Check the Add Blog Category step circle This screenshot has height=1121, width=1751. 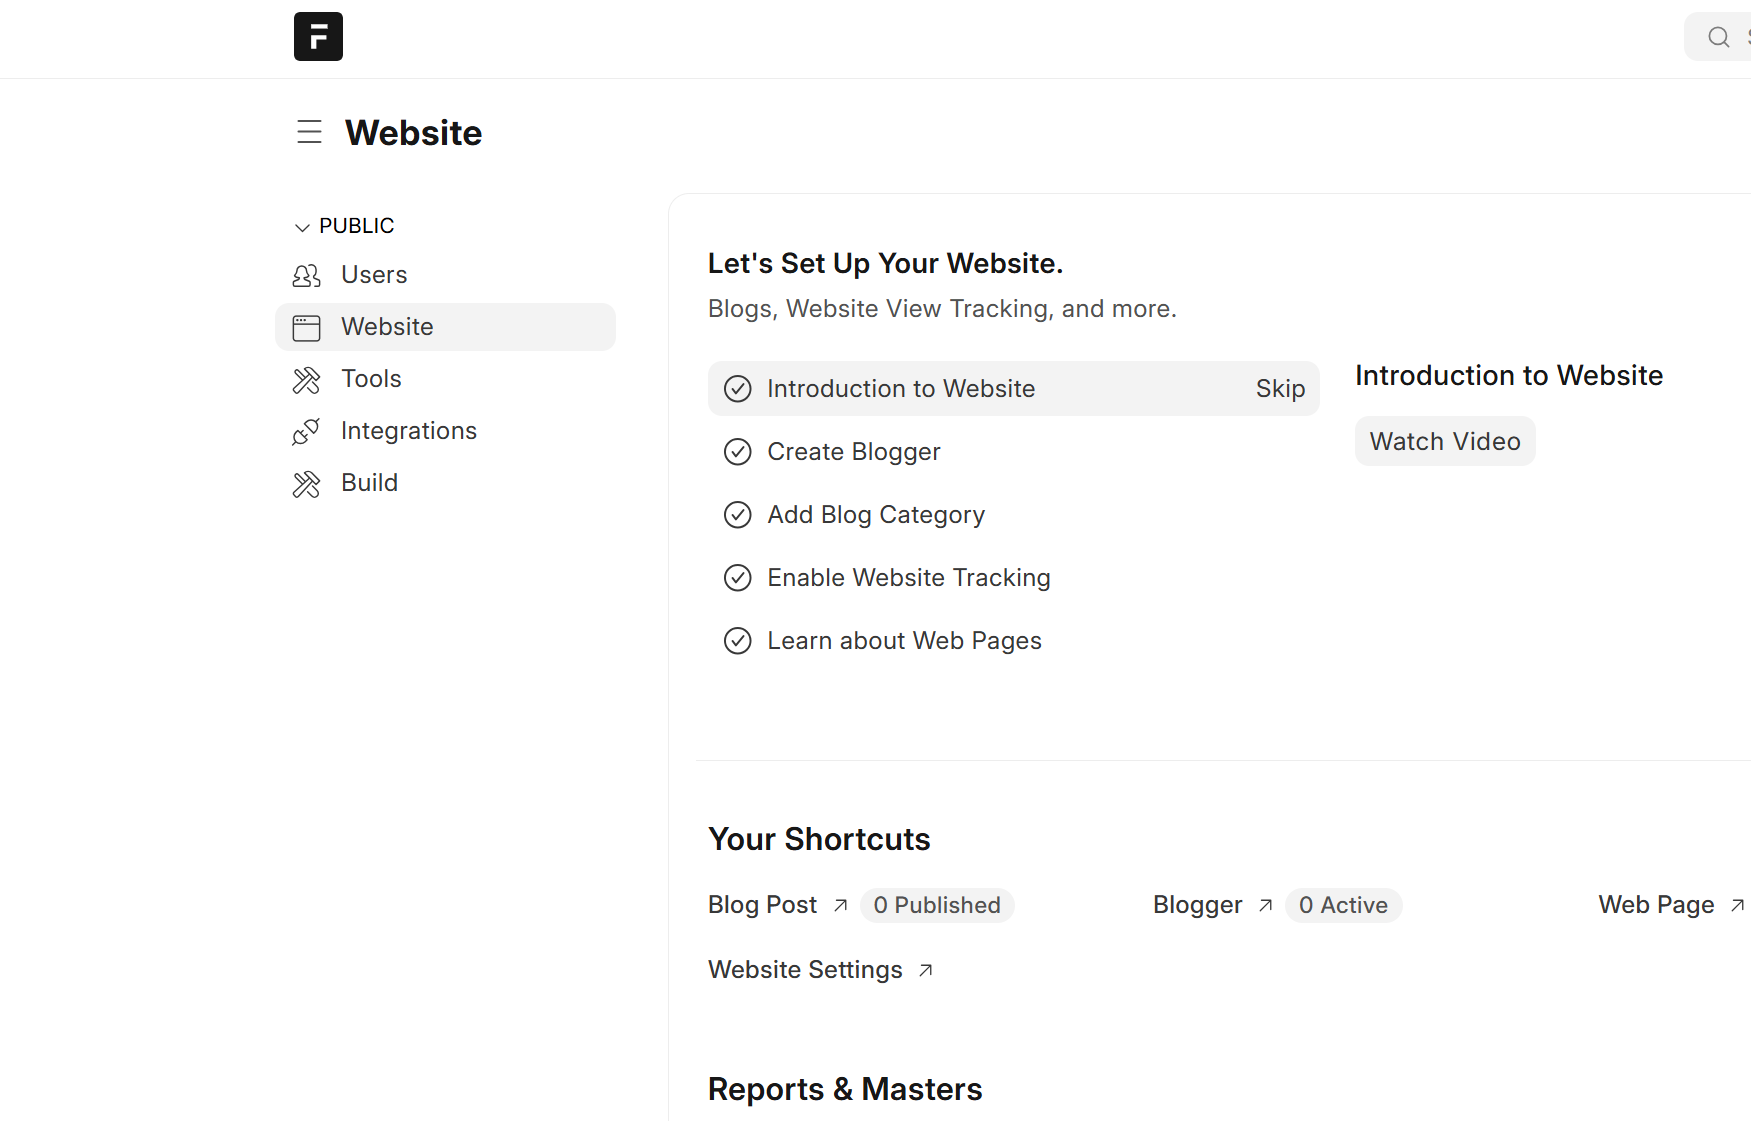(737, 515)
